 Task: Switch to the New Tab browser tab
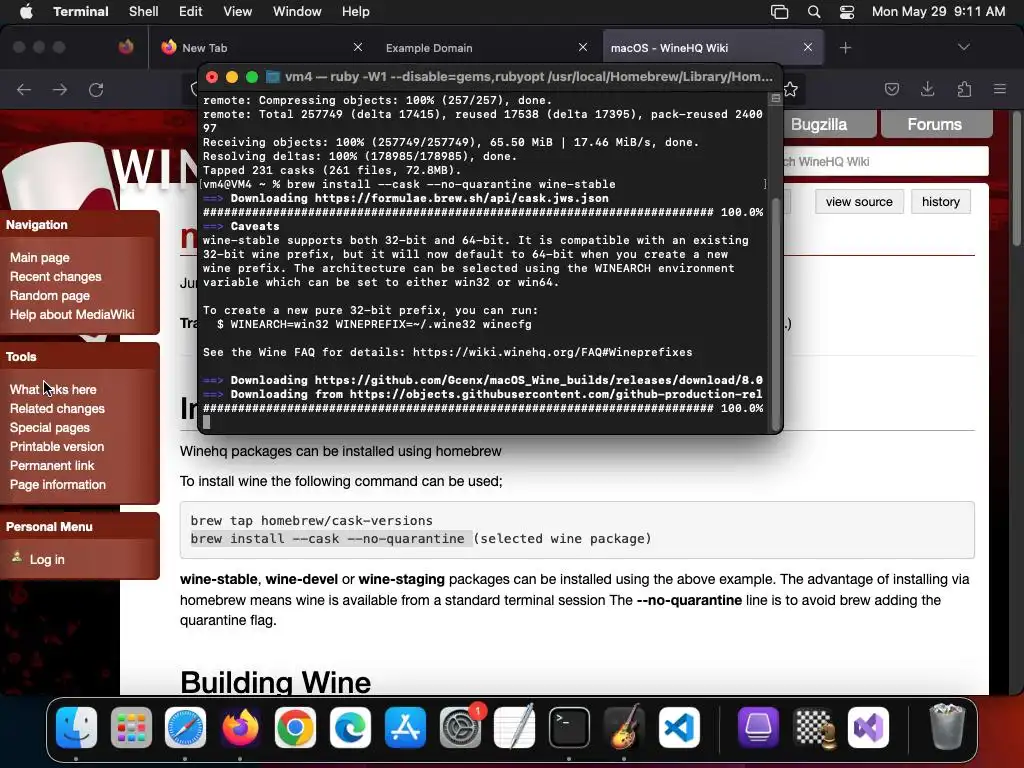click(x=261, y=48)
